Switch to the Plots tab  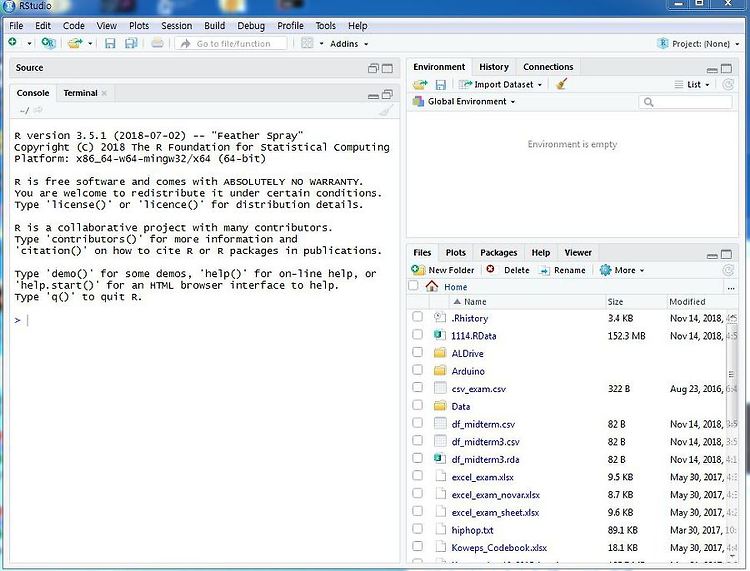pyautogui.click(x=455, y=253)
